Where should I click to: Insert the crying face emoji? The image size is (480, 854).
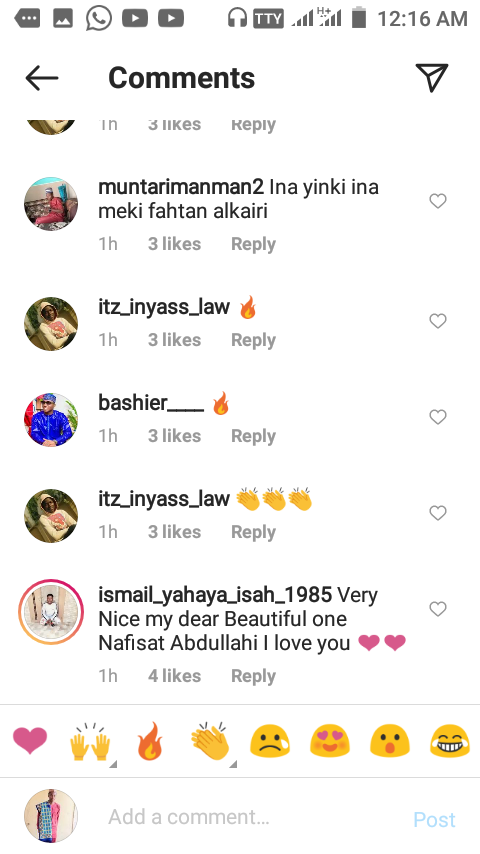tap(270, 741)
